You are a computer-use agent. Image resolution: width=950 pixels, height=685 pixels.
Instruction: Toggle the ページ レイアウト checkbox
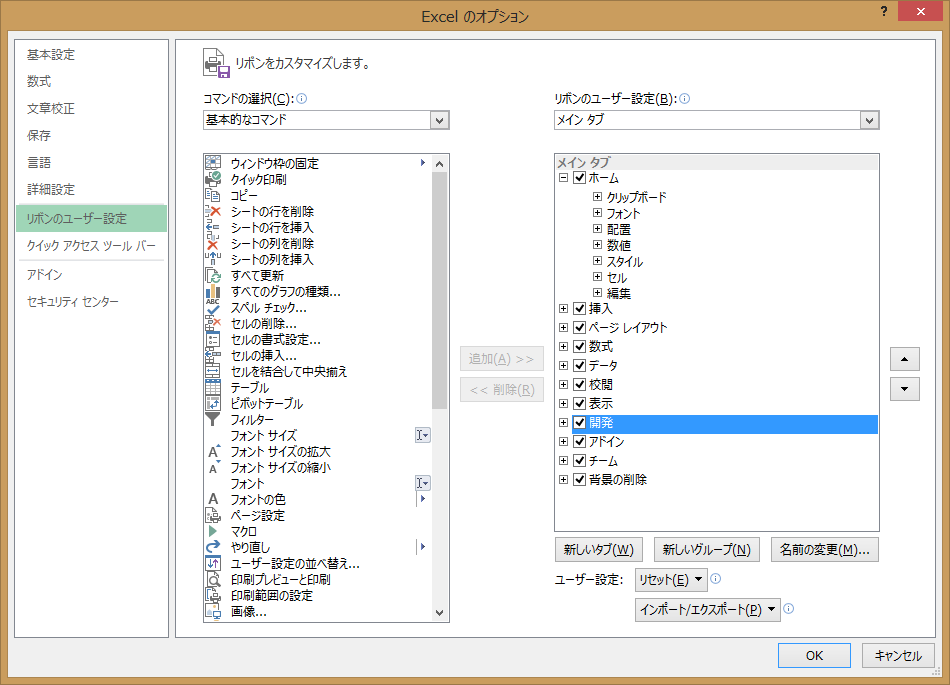pyautogui.click(x=579, y=328)
